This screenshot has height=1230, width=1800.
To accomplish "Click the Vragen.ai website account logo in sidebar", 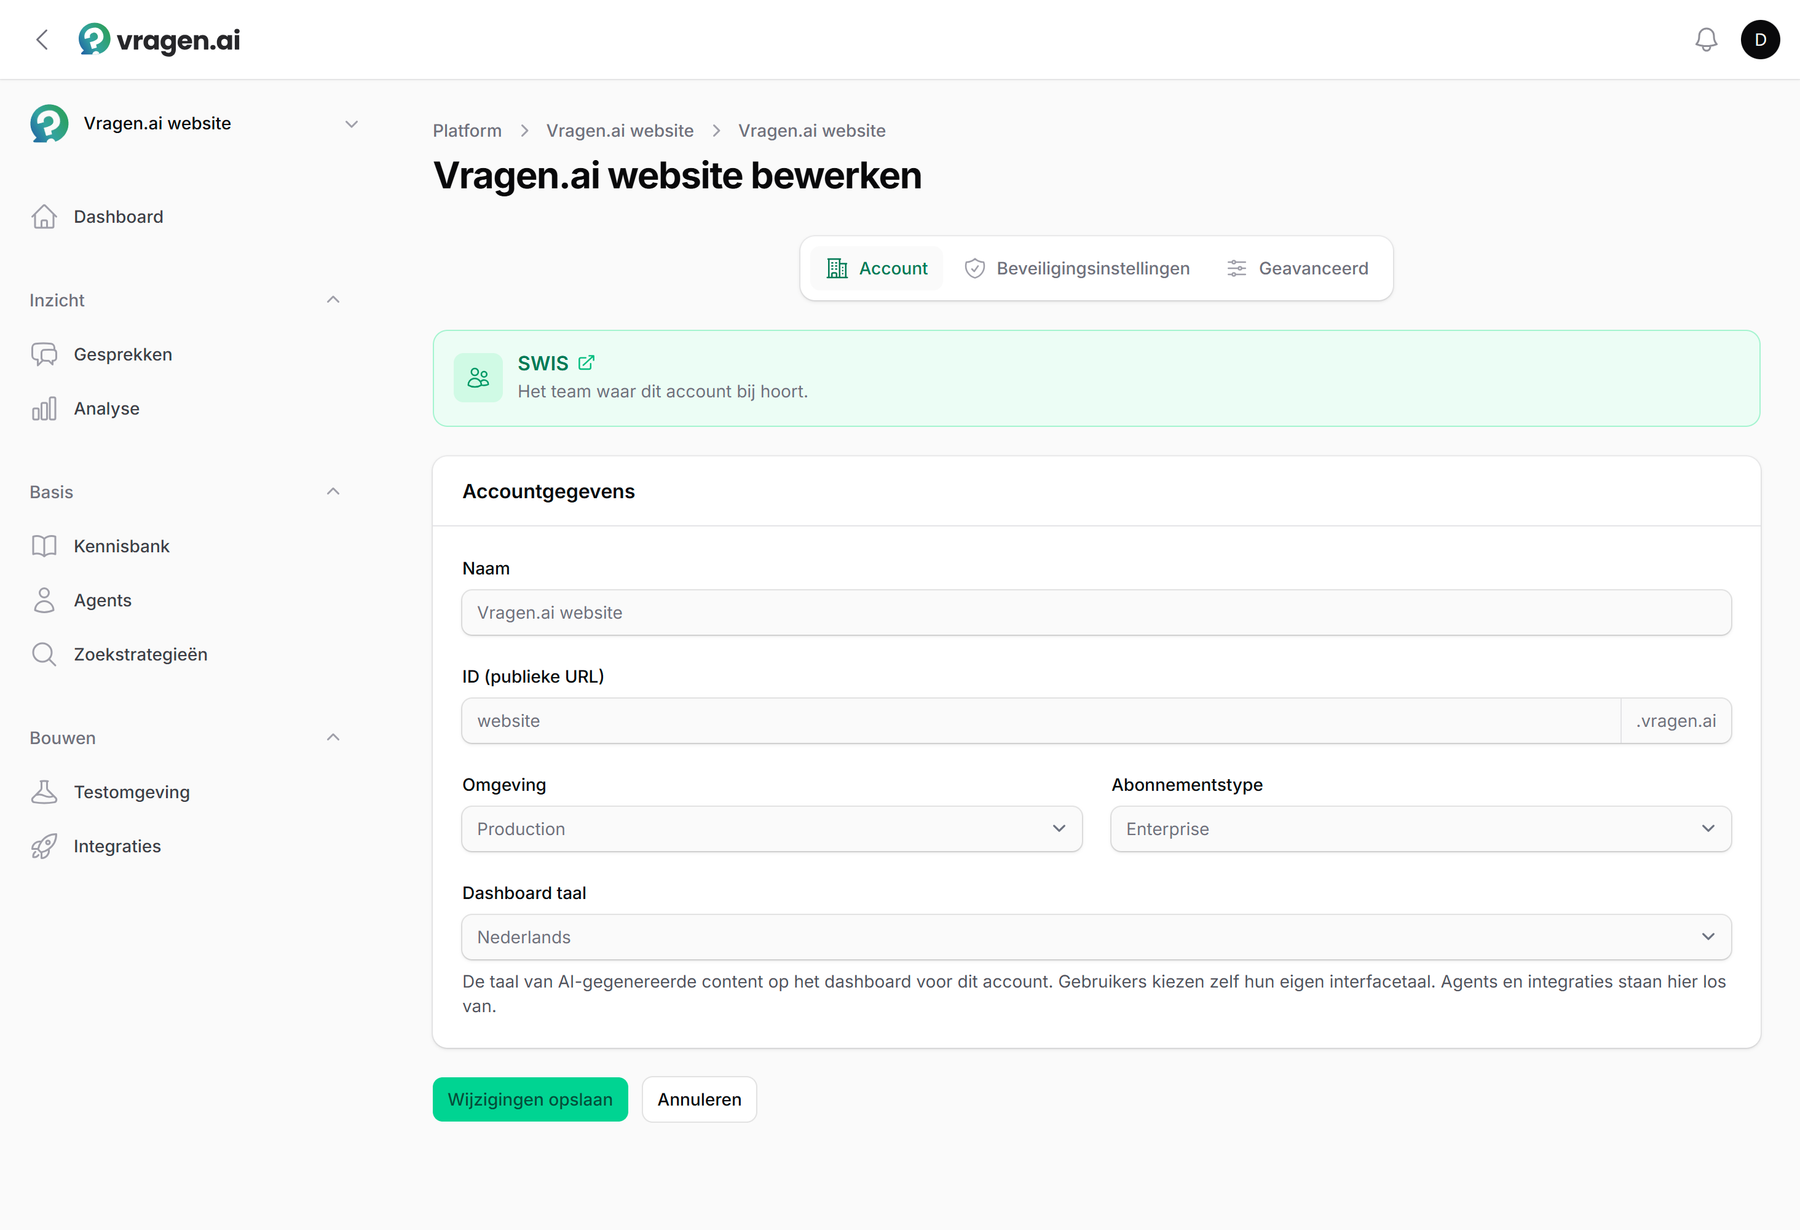I will click(49, 124).
